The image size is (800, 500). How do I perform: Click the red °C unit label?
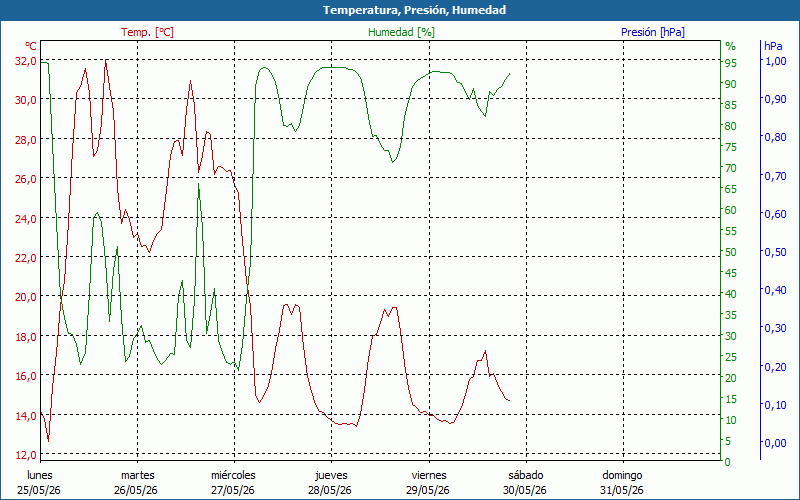31,46
